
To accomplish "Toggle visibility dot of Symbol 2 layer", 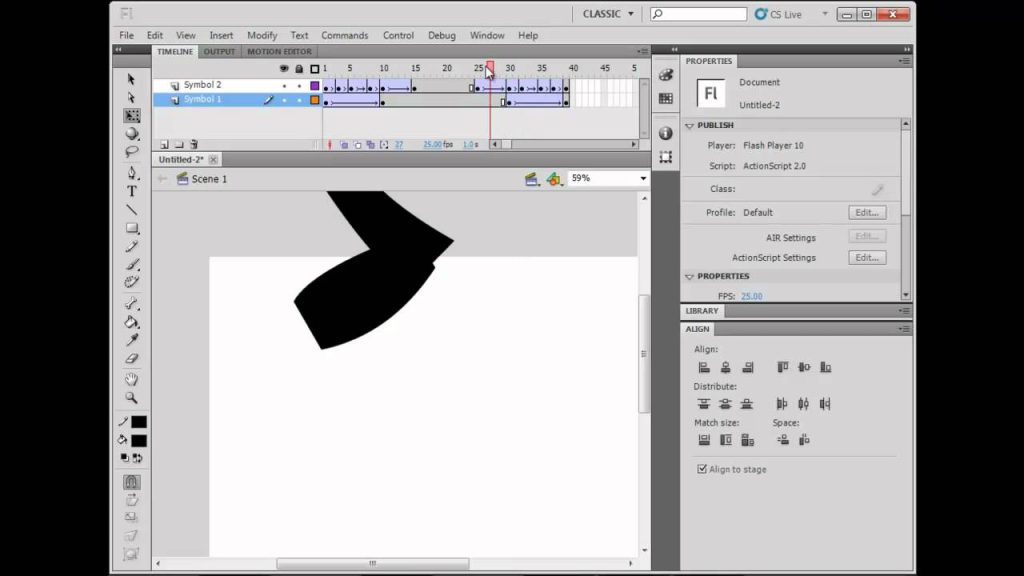I will point(284,86).
